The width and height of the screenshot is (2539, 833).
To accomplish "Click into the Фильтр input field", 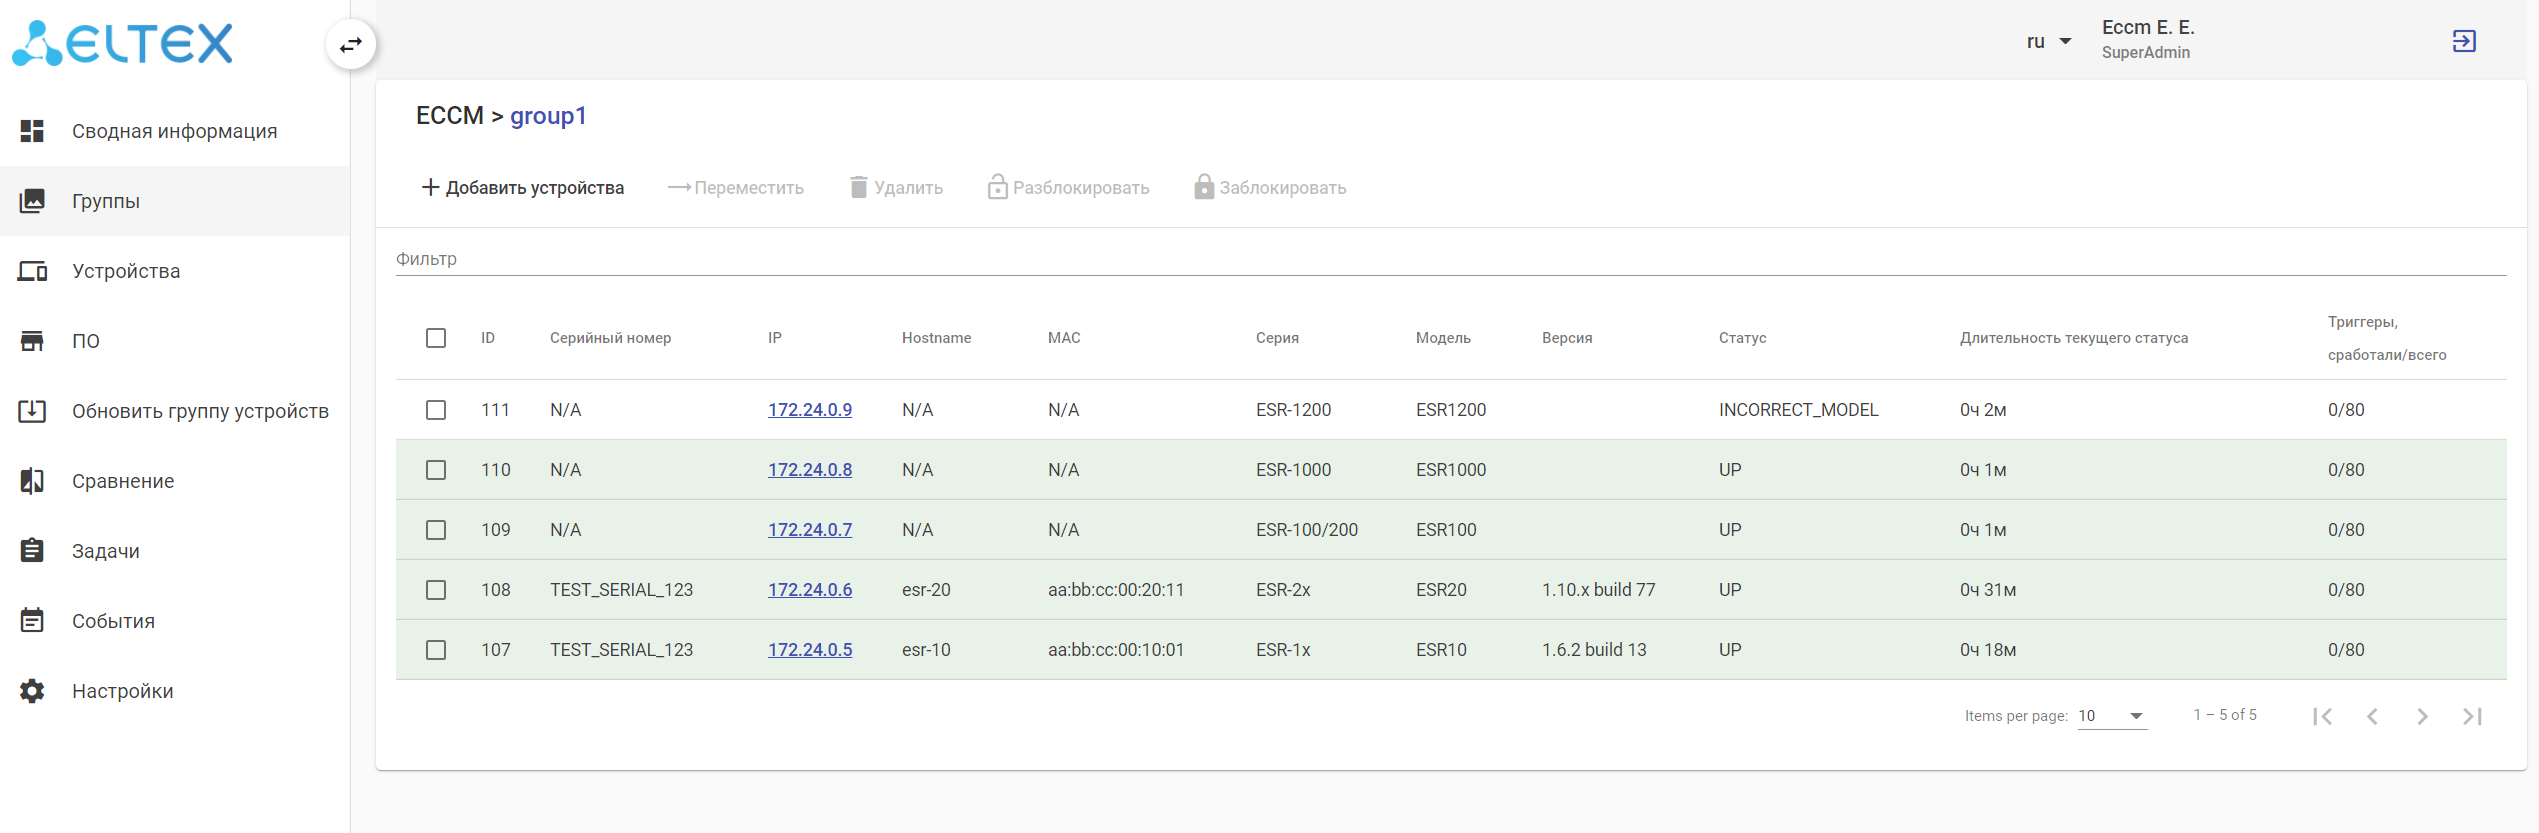I will 1450,259.
